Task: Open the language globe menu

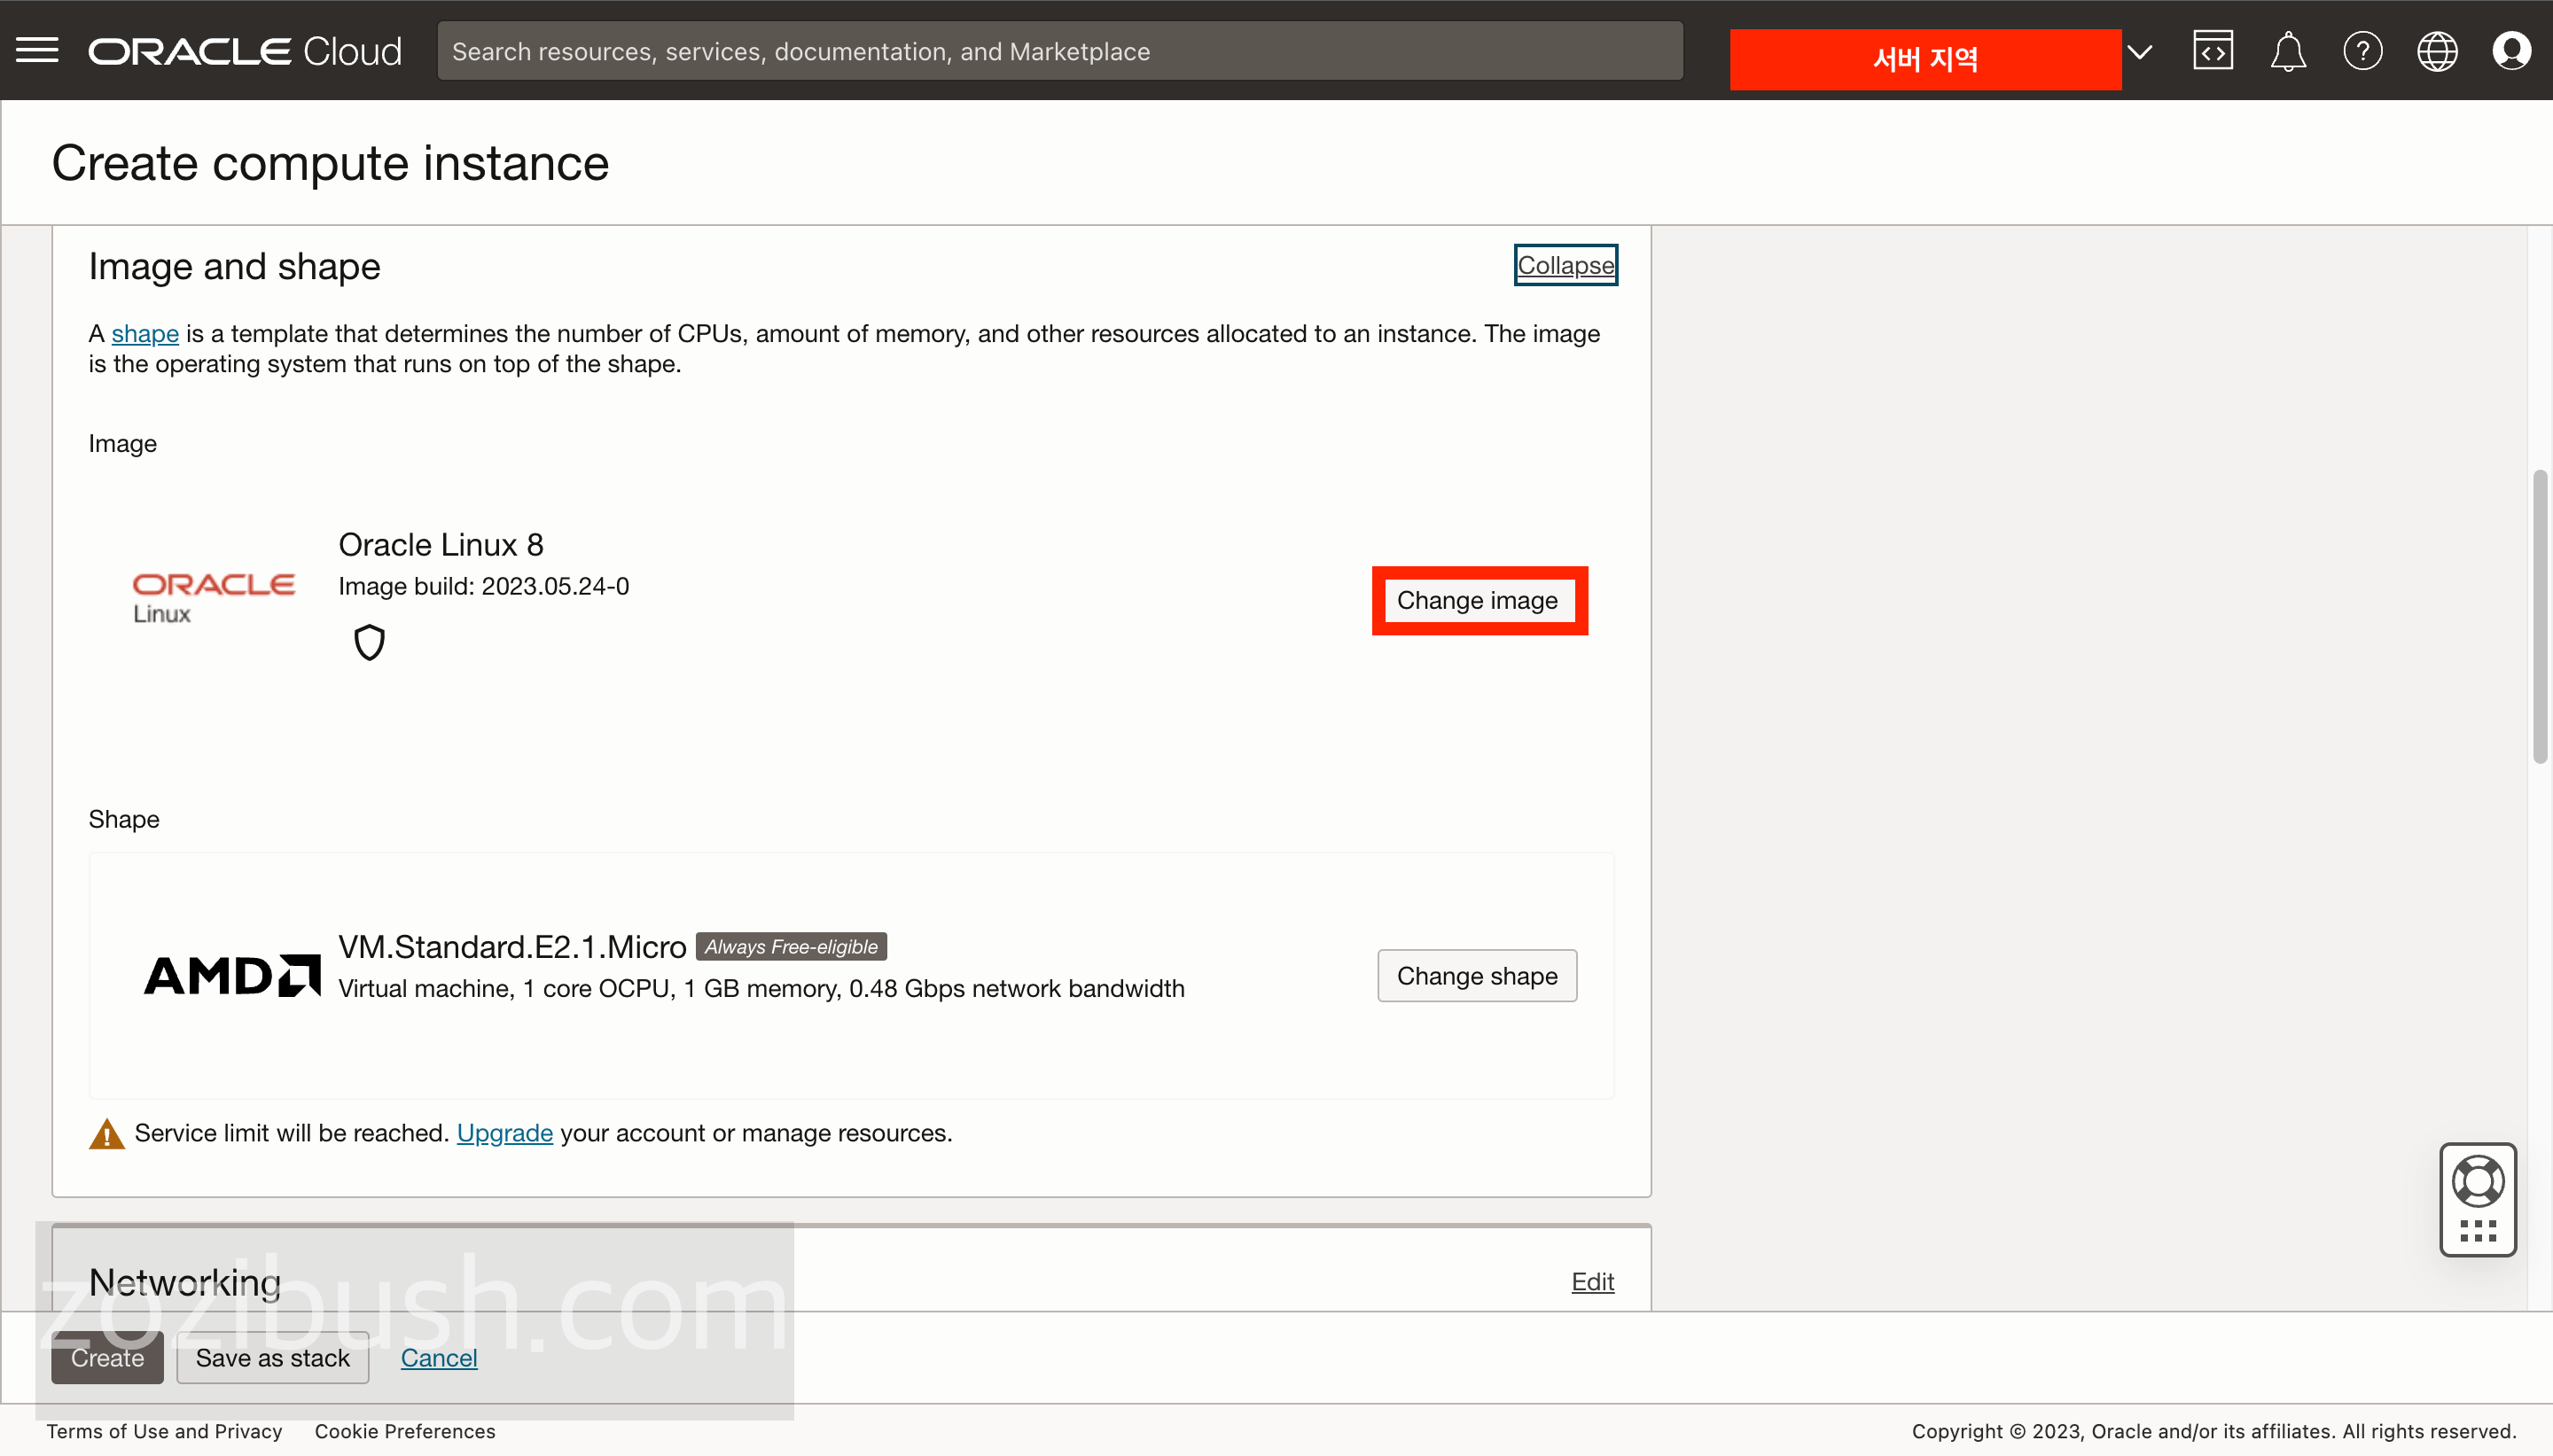Action: click(2437, 51)
